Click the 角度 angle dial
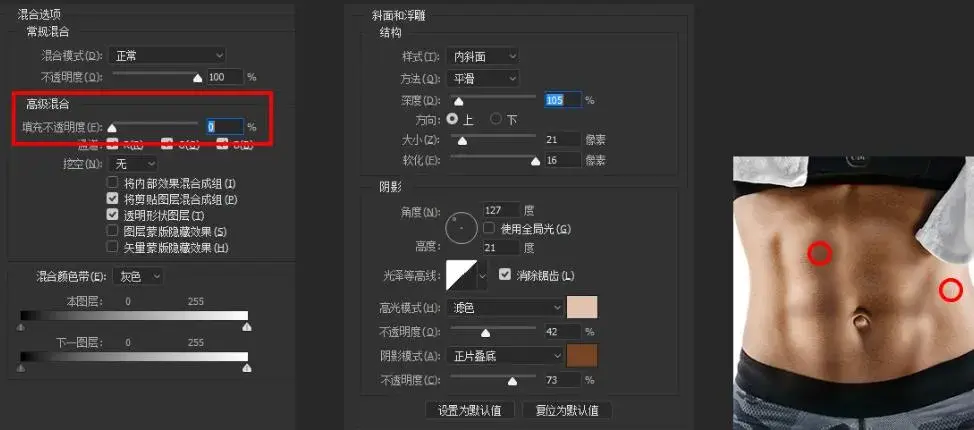This screenshot has height=430, width=974. [x=462, y=228]
